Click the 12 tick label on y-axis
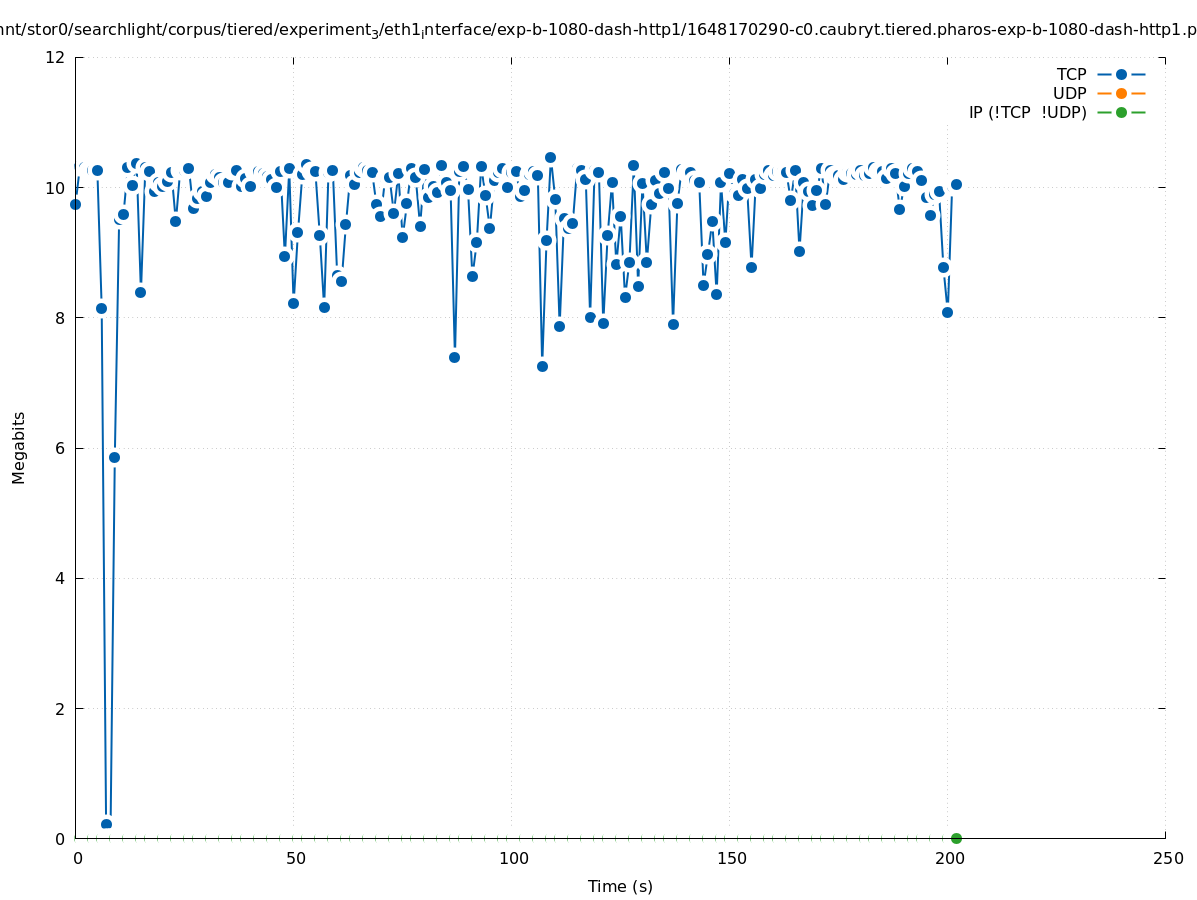This screenshot has height=900, width=1197. pyautogui.click(x=56, y=57)
